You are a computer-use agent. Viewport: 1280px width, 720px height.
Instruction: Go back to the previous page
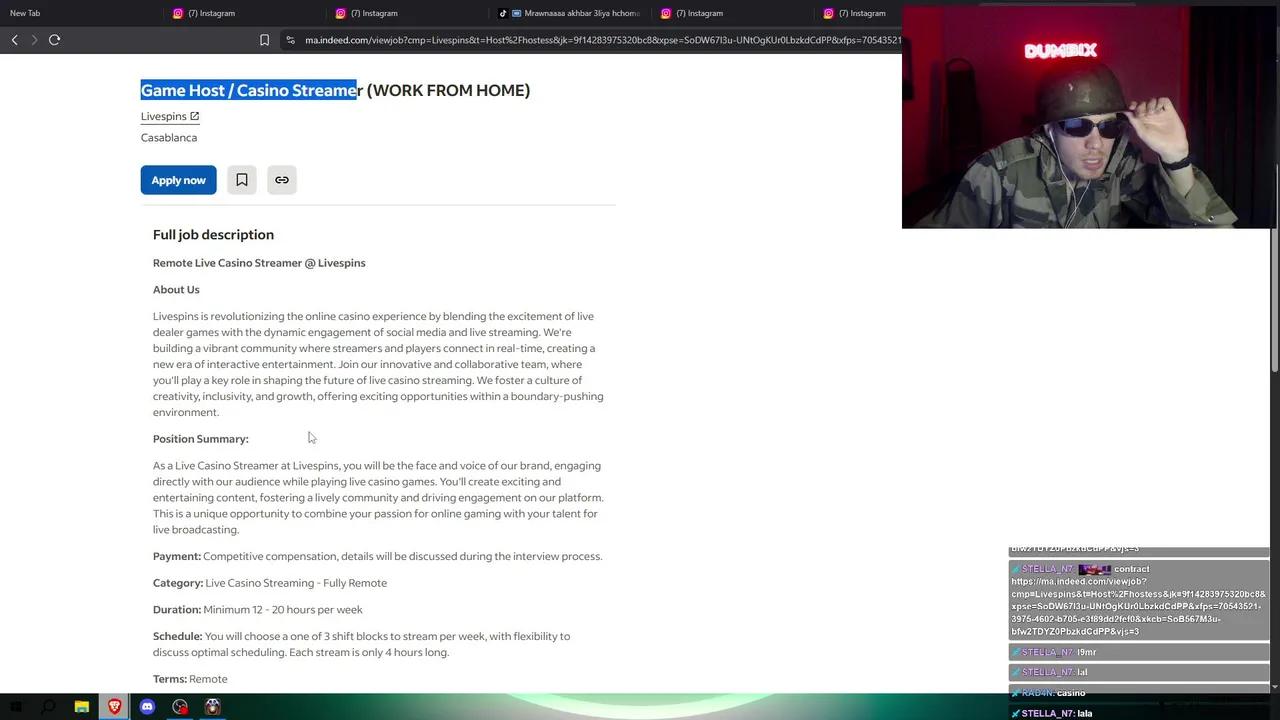[x=15, y=40]
